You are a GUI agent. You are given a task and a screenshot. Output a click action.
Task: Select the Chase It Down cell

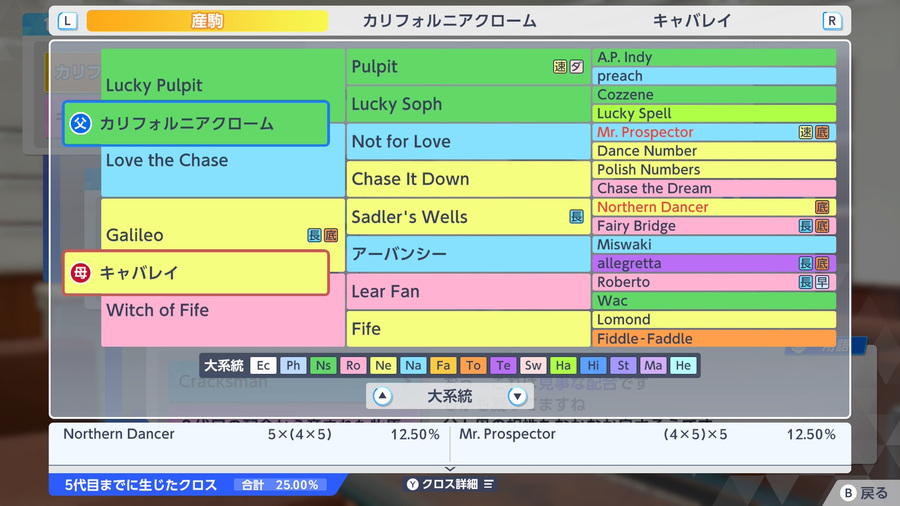coord(468,179)
